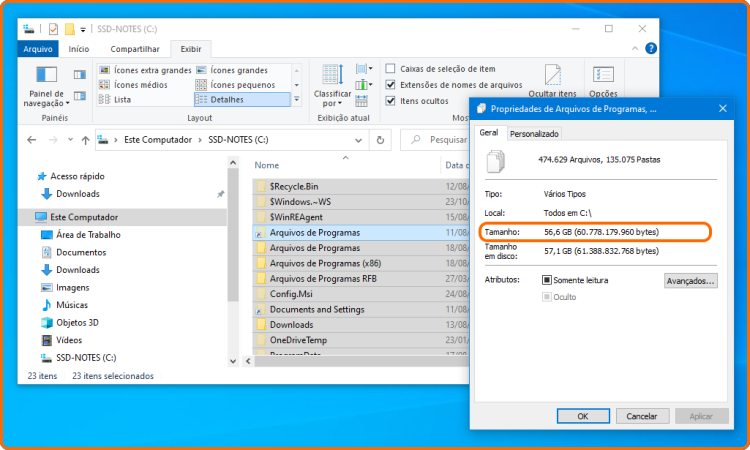Open Painel de navegação dropdown arrow
This screenshot has width=750, height=450.
pyautogui.click(x=67, y=103)
